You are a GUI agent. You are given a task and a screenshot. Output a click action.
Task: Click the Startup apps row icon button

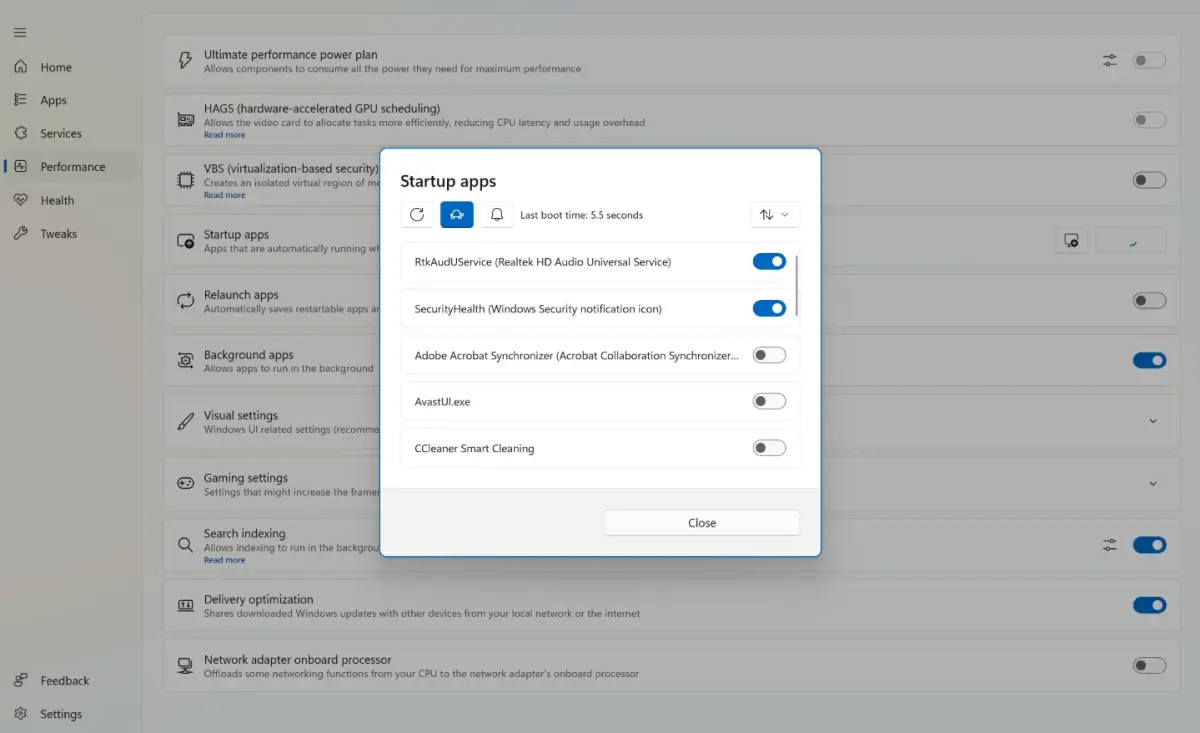coord(1071,240)
